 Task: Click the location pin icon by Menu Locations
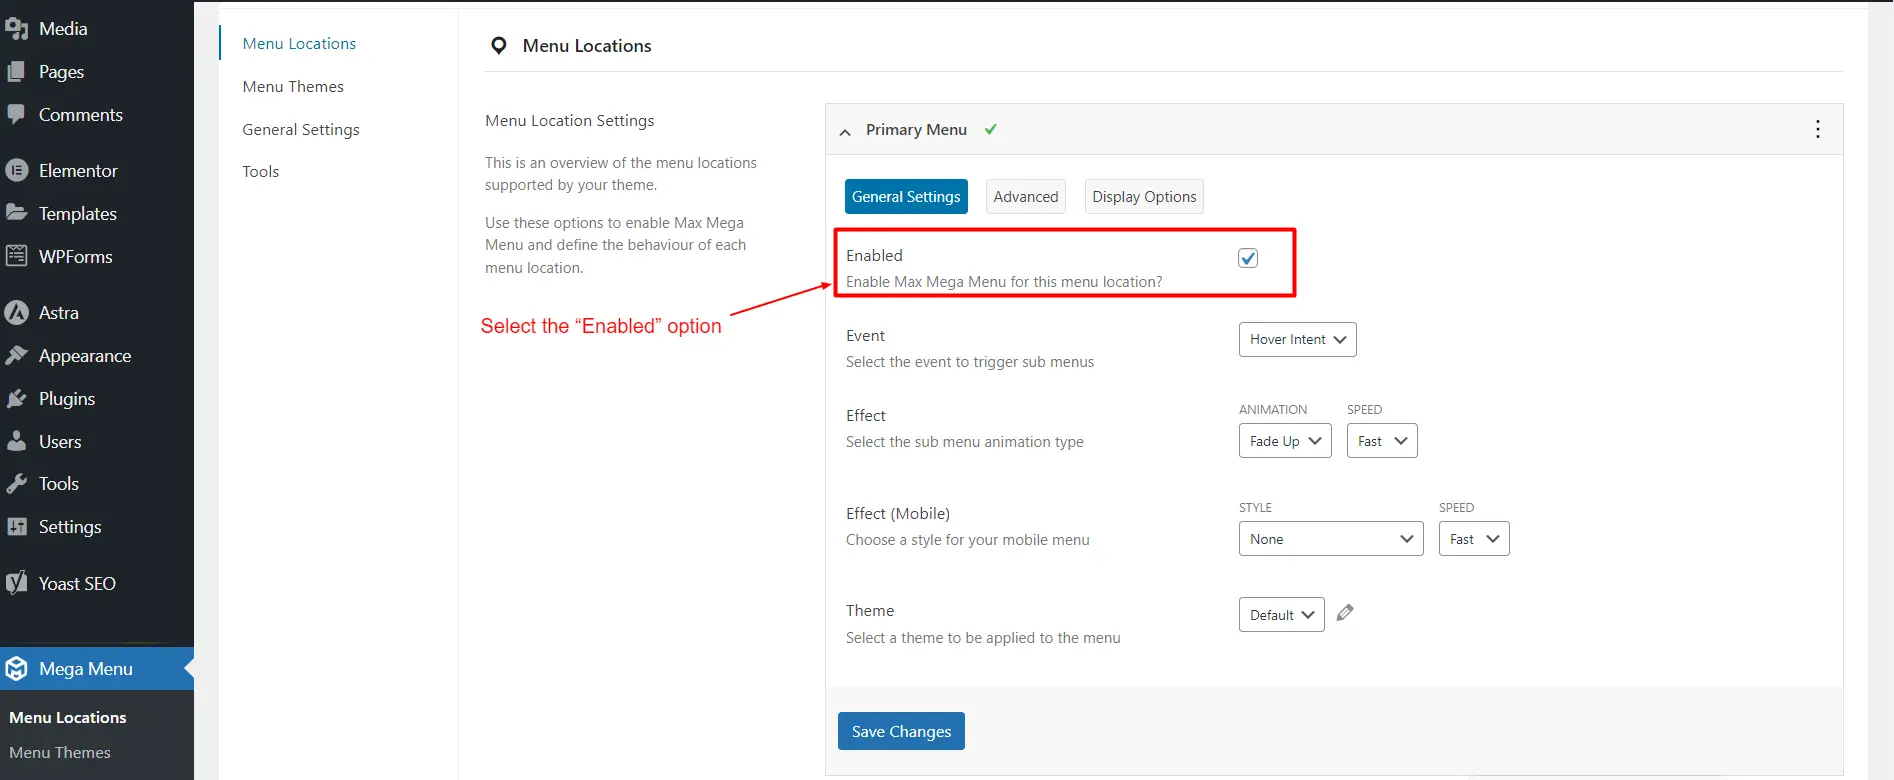pos(499,46)
